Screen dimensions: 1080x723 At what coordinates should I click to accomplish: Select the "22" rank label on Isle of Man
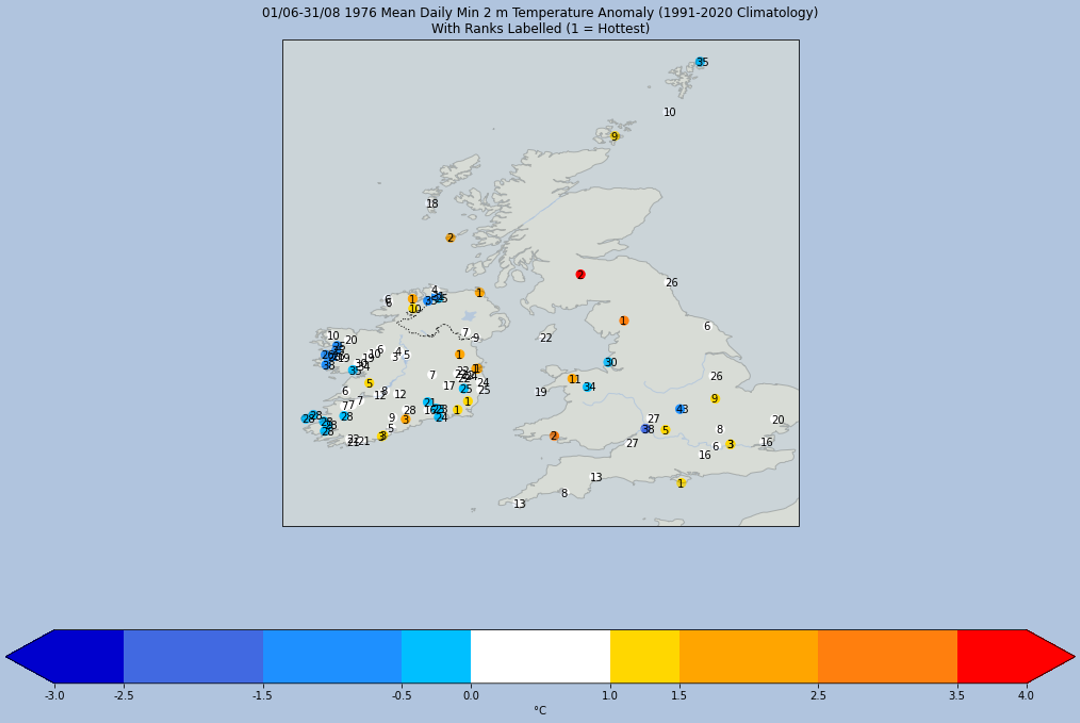(x=546, y=338)
